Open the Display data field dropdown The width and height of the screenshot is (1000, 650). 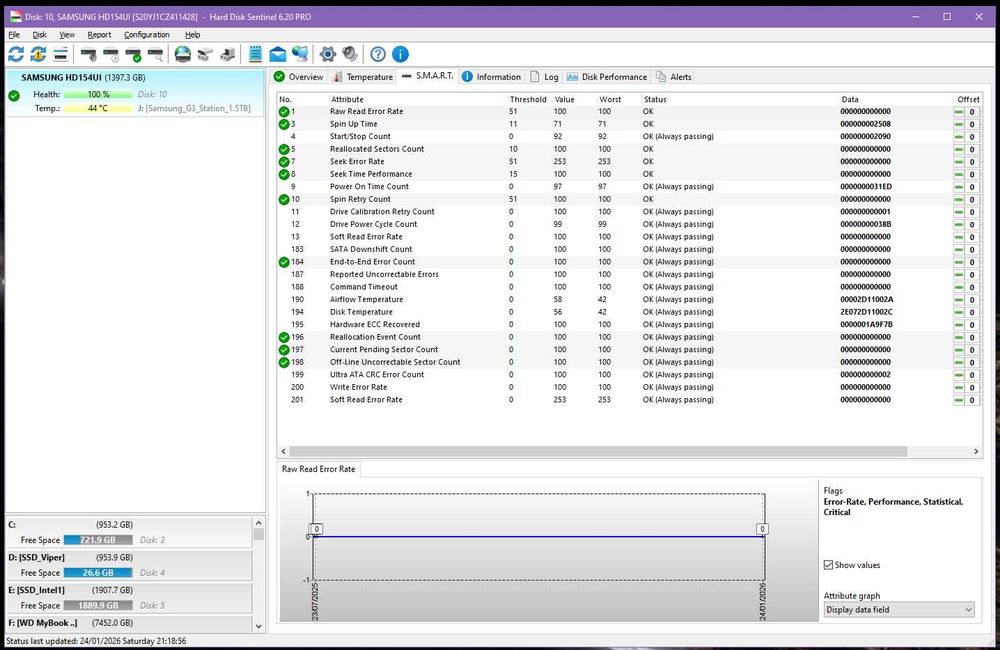[x=899, y=610]
